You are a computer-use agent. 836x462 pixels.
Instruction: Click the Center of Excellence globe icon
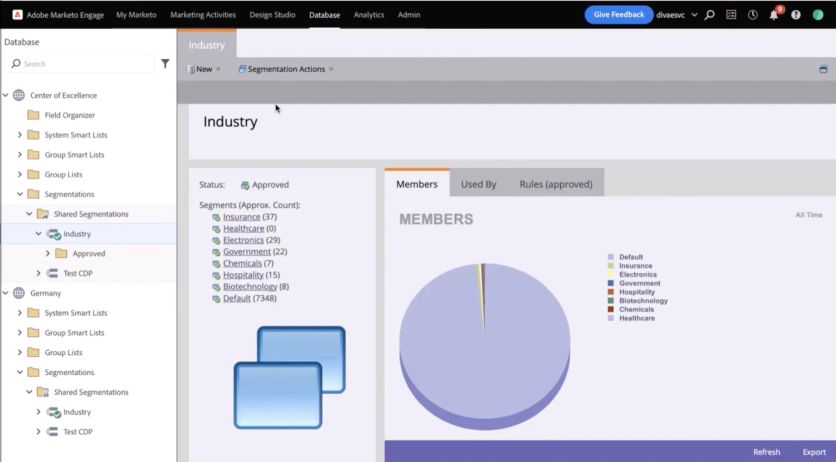[19, 95]
